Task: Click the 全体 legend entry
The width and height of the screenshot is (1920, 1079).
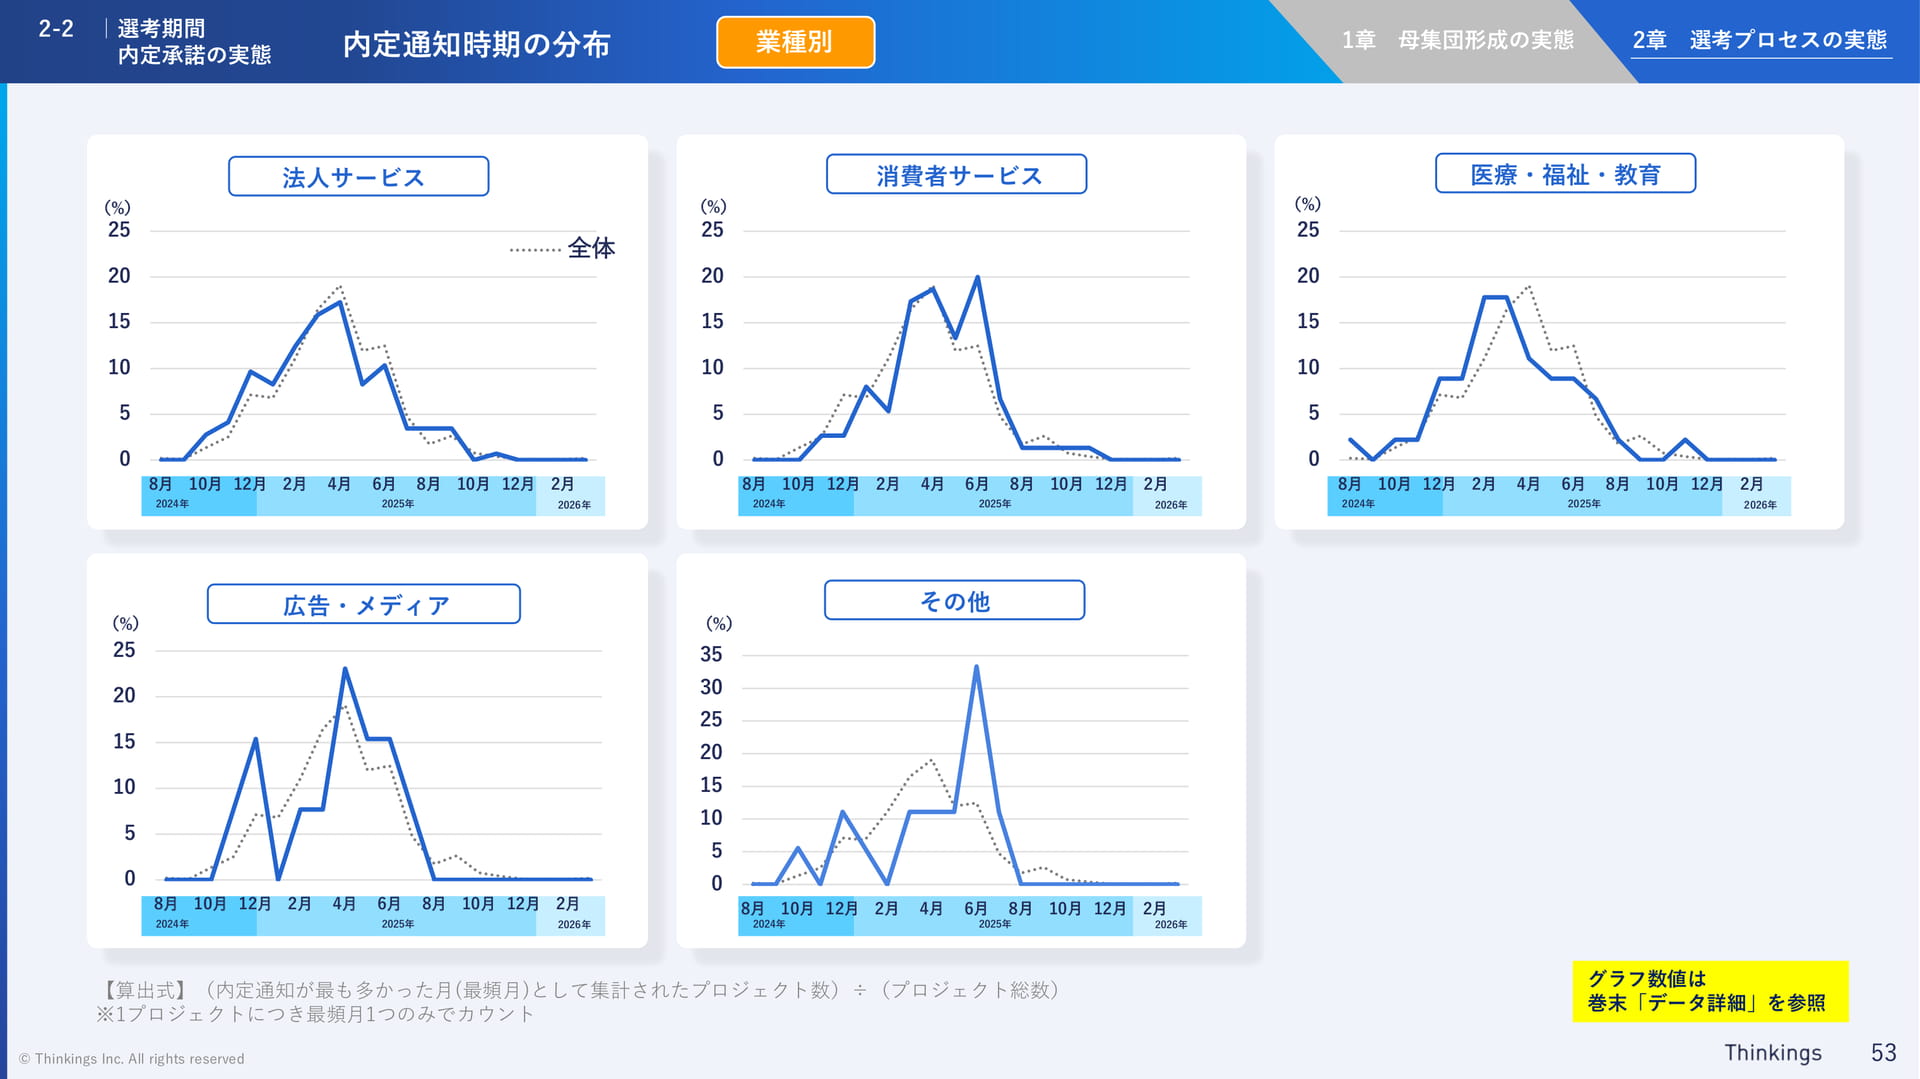Action: click(562, 248)
